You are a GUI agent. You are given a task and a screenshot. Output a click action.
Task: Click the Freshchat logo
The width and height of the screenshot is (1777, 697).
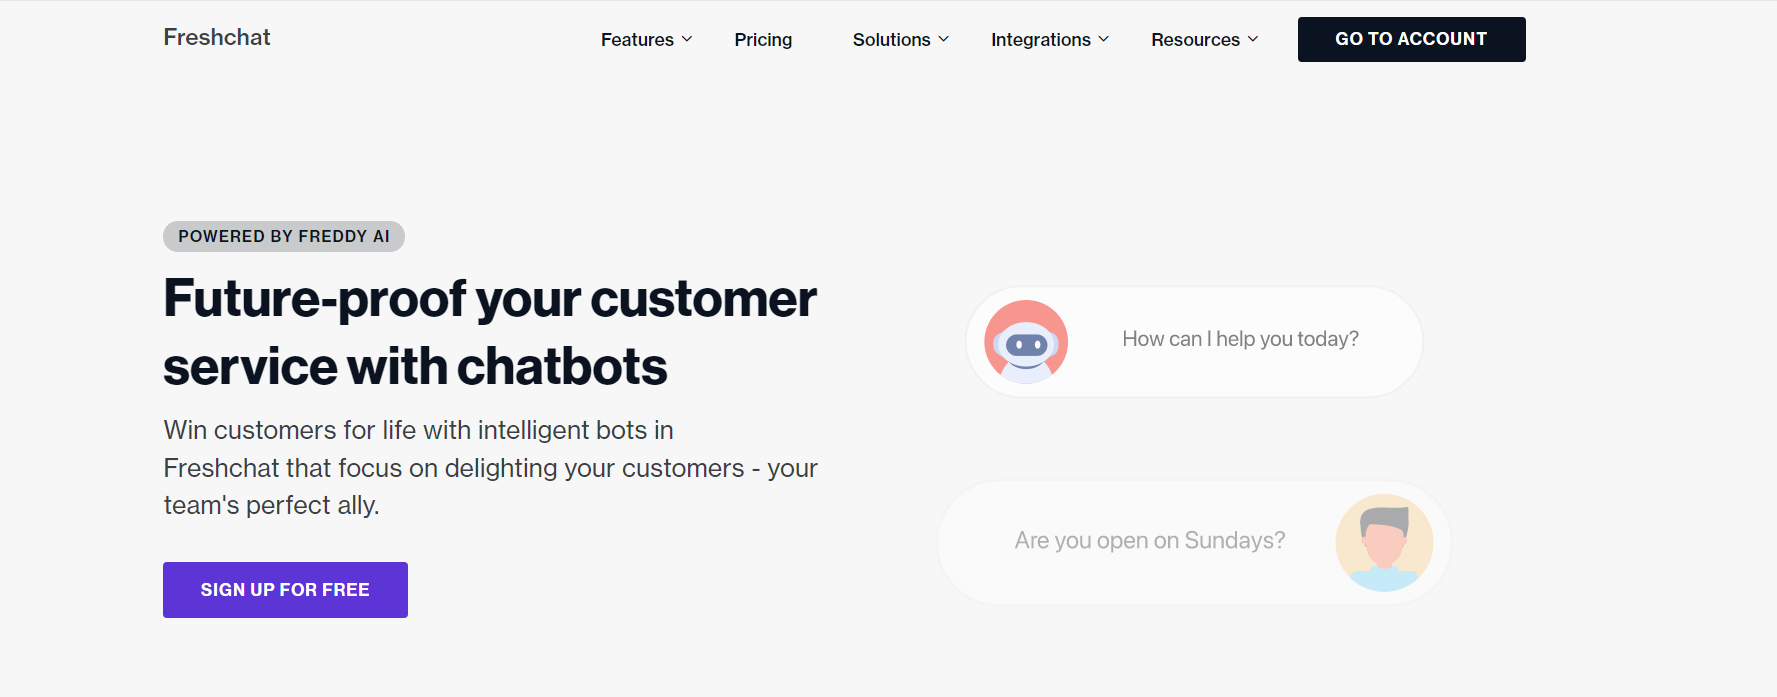217,37
